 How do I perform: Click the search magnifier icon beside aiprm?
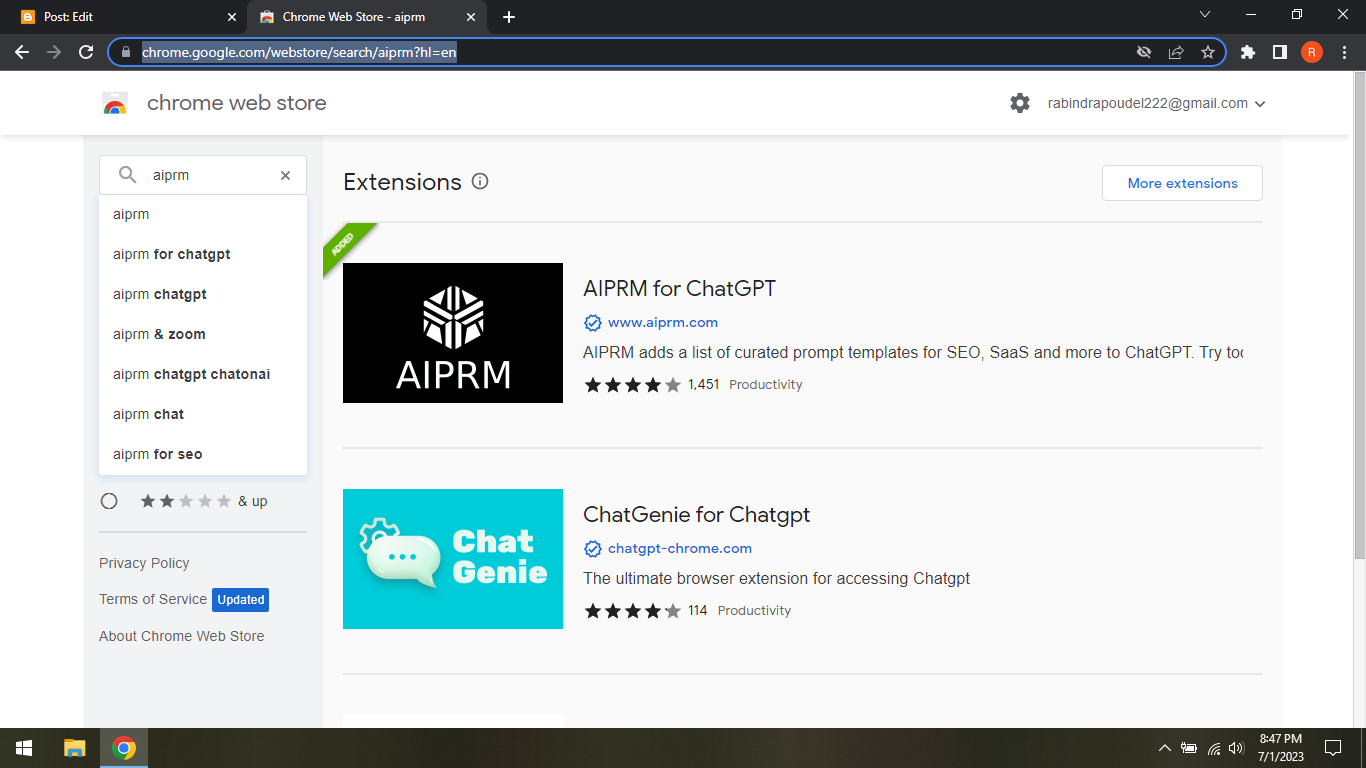[128, 175]
